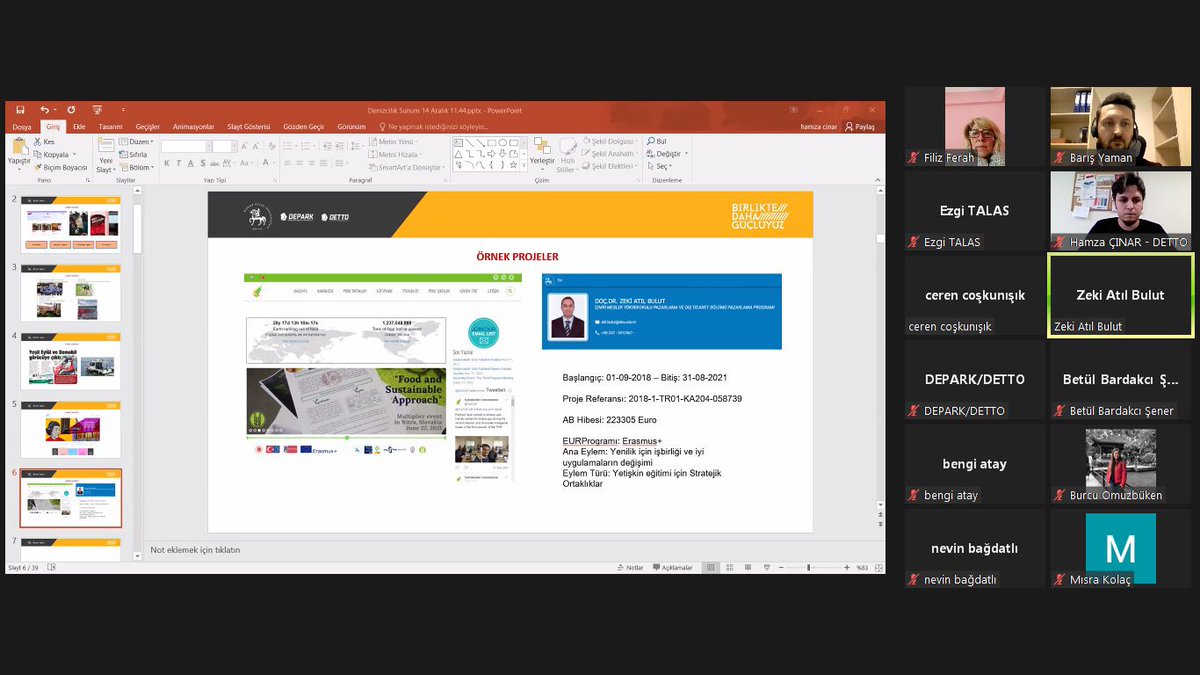Viewport: 1200px width, 675px height.
Task: Switch to Slide Sorter view icon
Action: [x=730, y=567]
